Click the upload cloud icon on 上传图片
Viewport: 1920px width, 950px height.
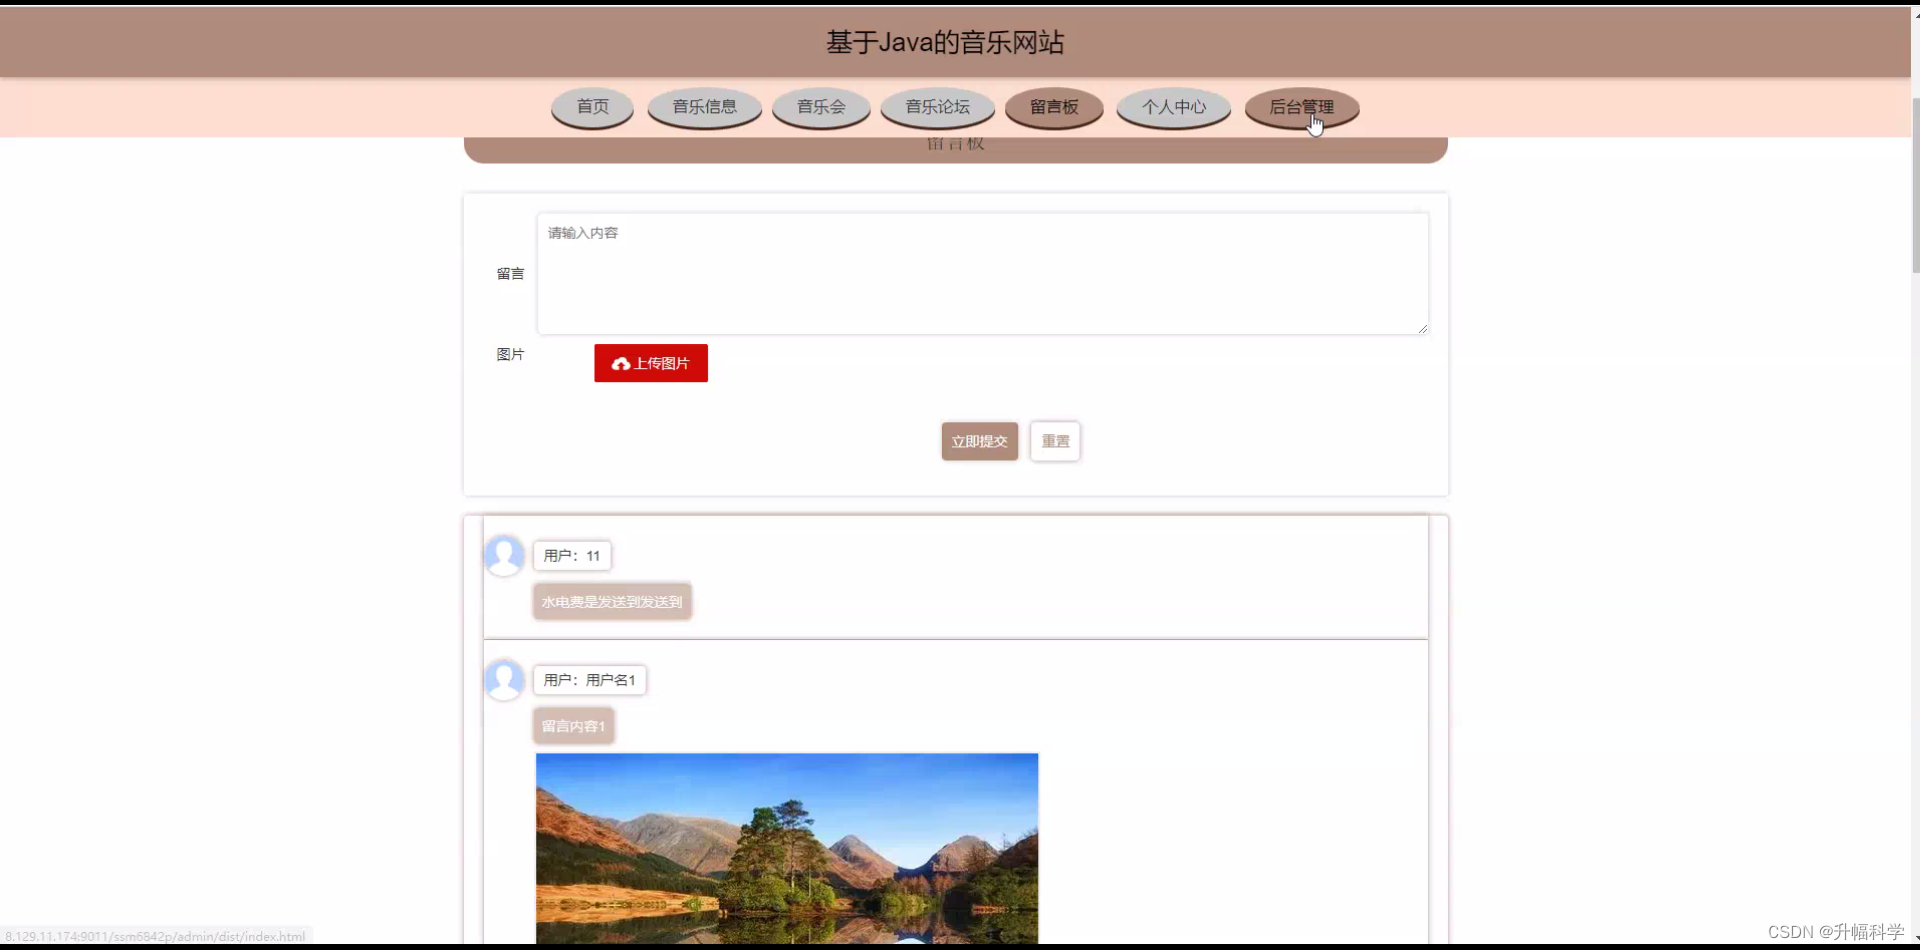click(x=621, y=363)
